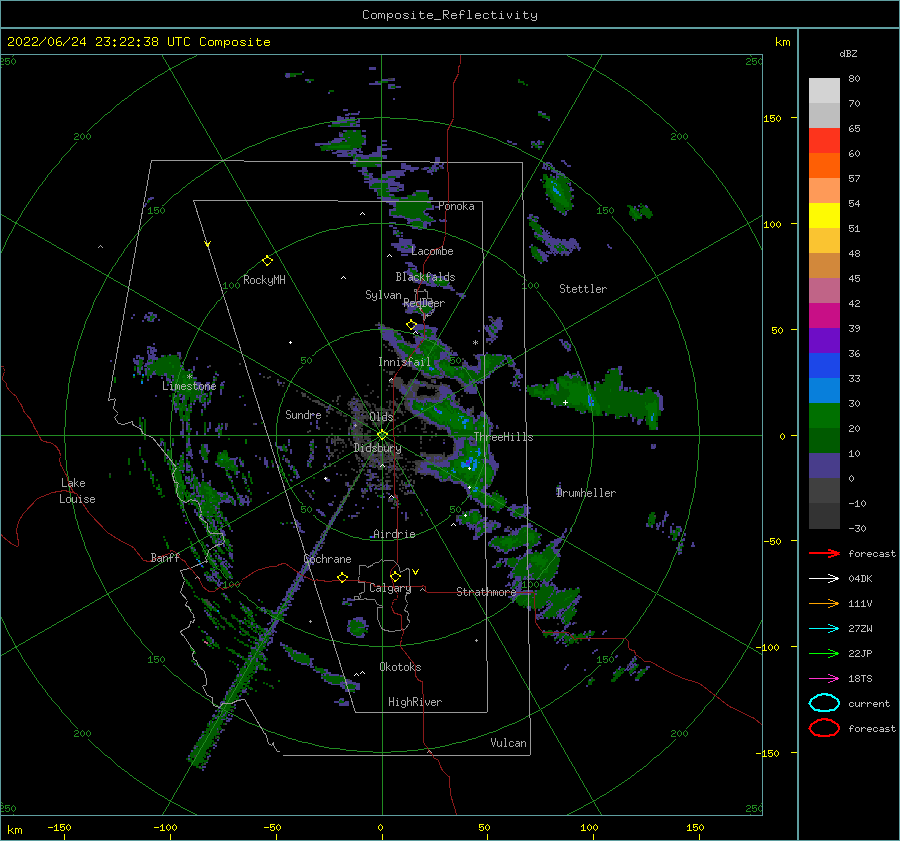The image size is (900, 841).
Task: Click the Vulcan city label
Action: pyautogui.click(x=508, y=743)
